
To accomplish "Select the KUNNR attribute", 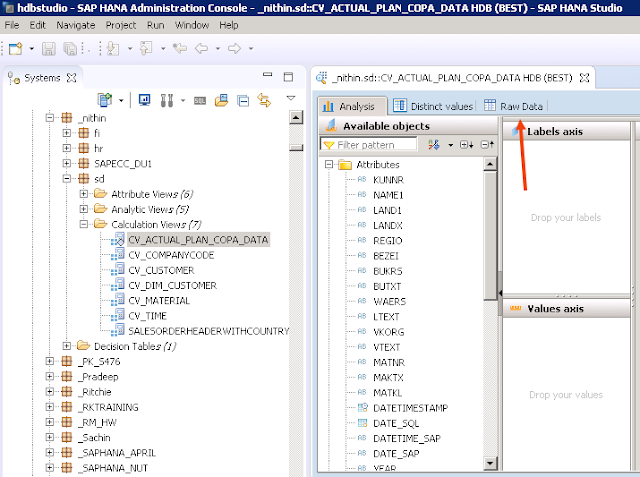I will tap(388, 180).
